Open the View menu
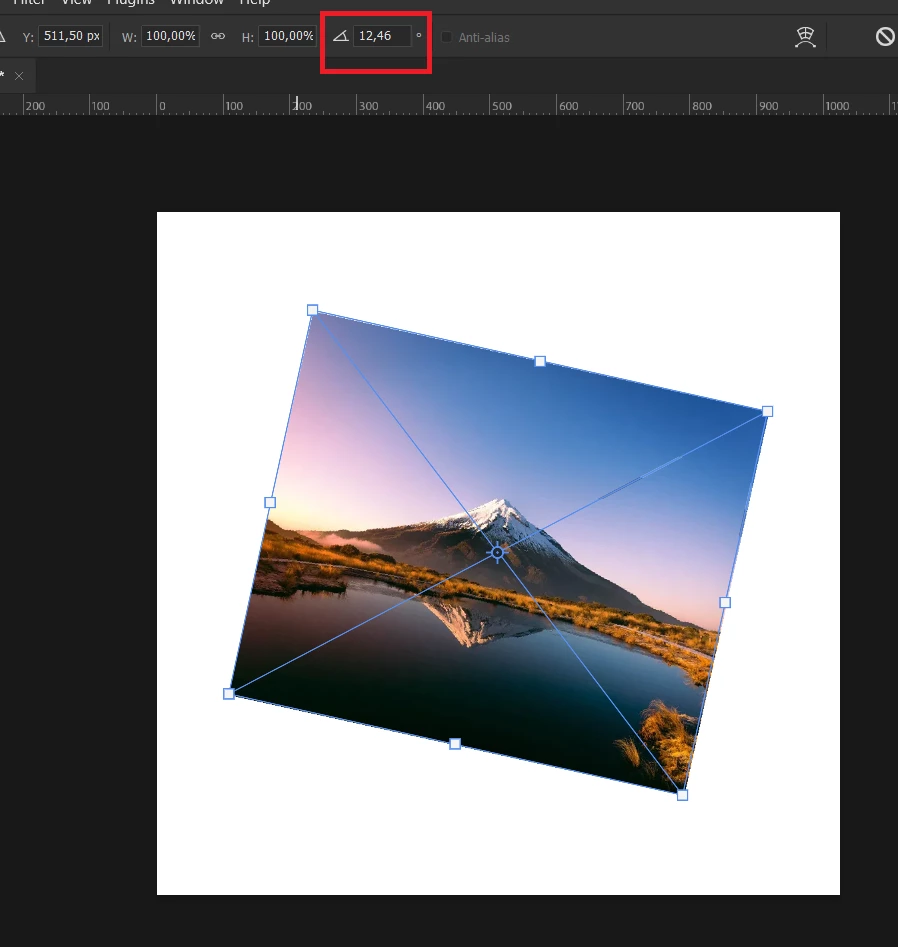Screen dimensions: 898x947 click(77, 2)
